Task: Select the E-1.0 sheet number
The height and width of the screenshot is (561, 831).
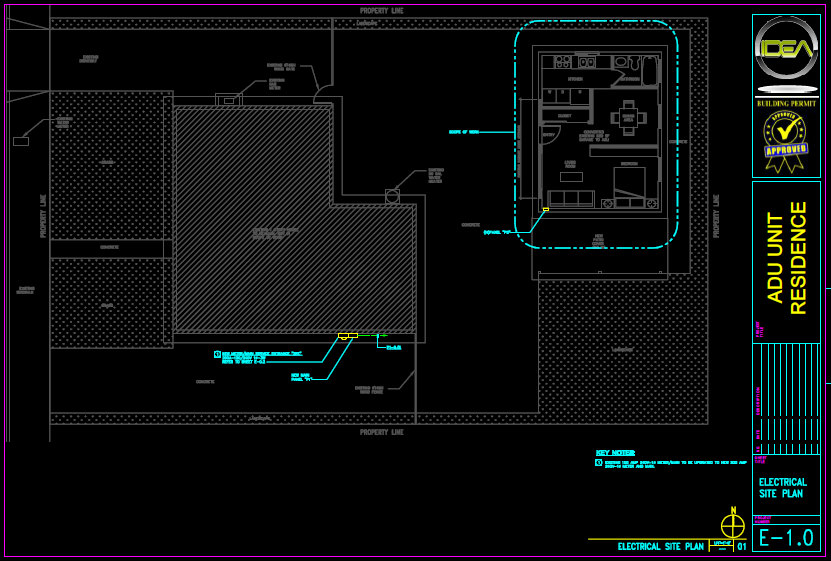Action: pos(786,538)
